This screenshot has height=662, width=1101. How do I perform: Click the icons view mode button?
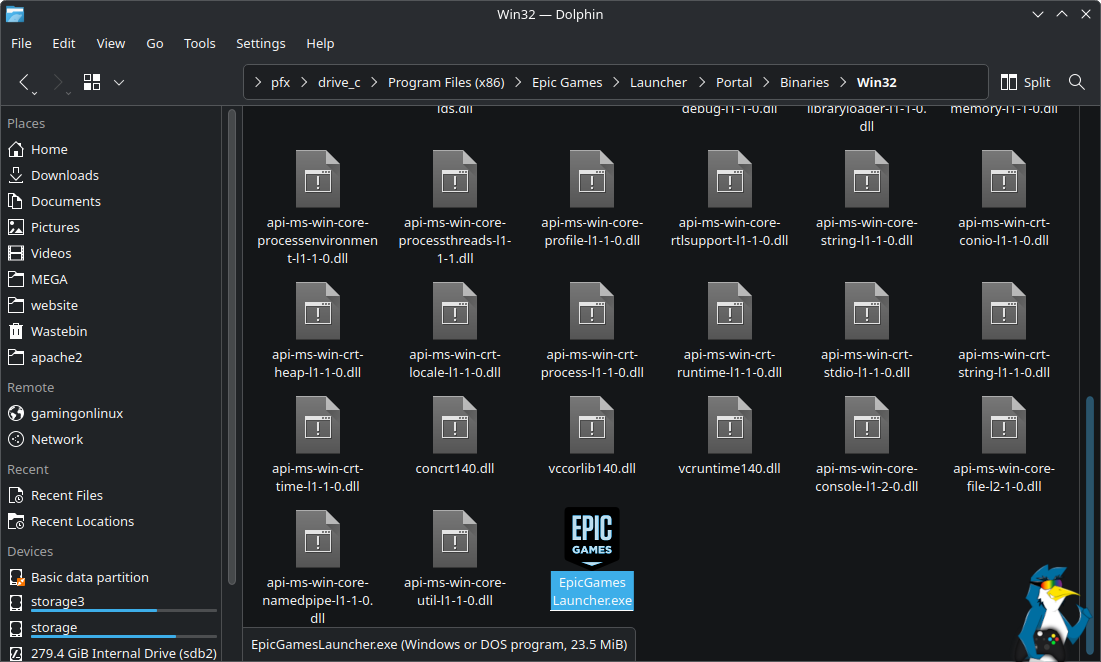tap(93, 82)
